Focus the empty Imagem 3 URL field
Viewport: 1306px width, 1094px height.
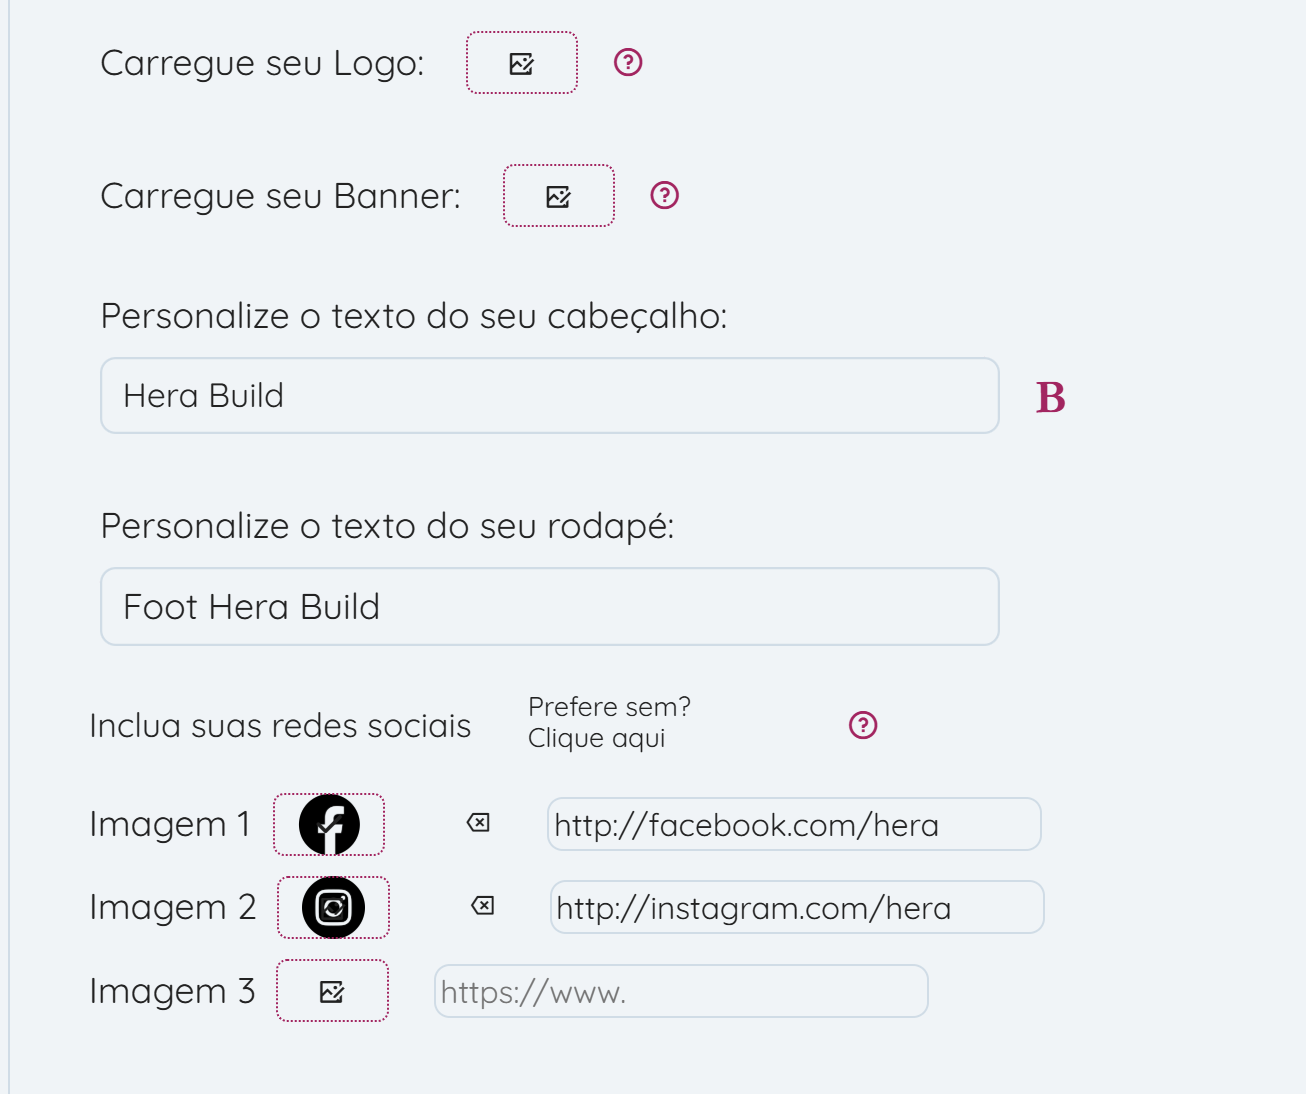tap(681, 992)
